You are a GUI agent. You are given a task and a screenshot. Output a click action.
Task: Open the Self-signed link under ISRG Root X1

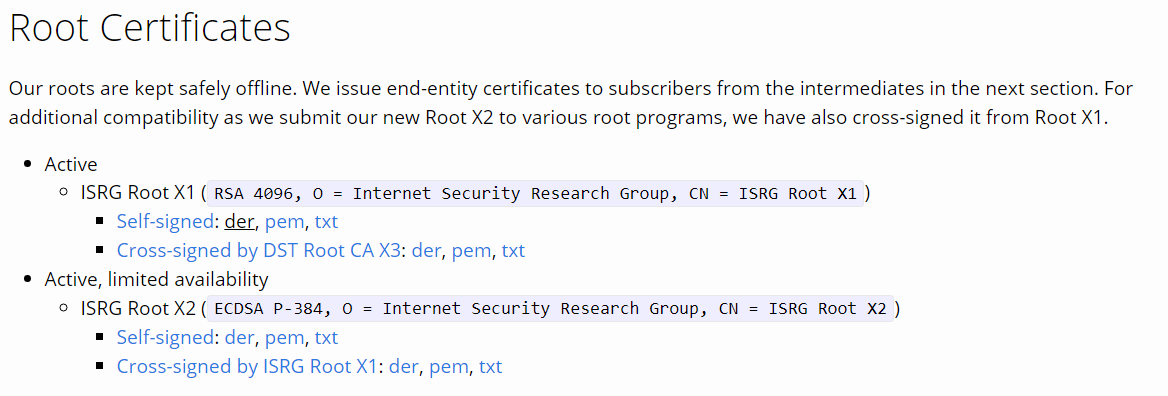[165, 222]
